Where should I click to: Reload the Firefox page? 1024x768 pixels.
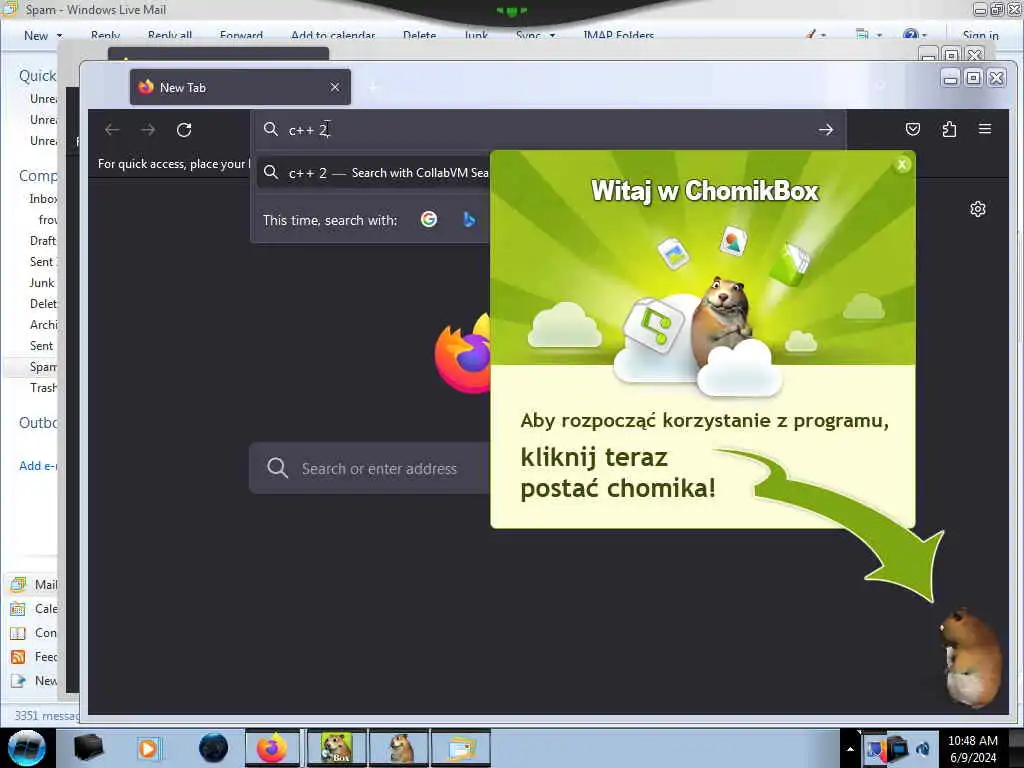(x=184, y=130)
